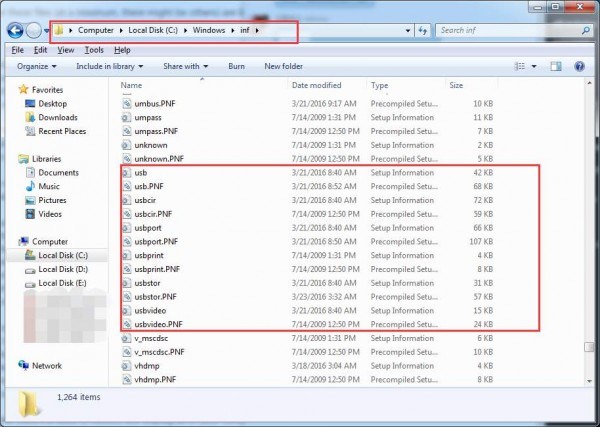Open the Videos library
600x427 pixels.
coord(50,214)
